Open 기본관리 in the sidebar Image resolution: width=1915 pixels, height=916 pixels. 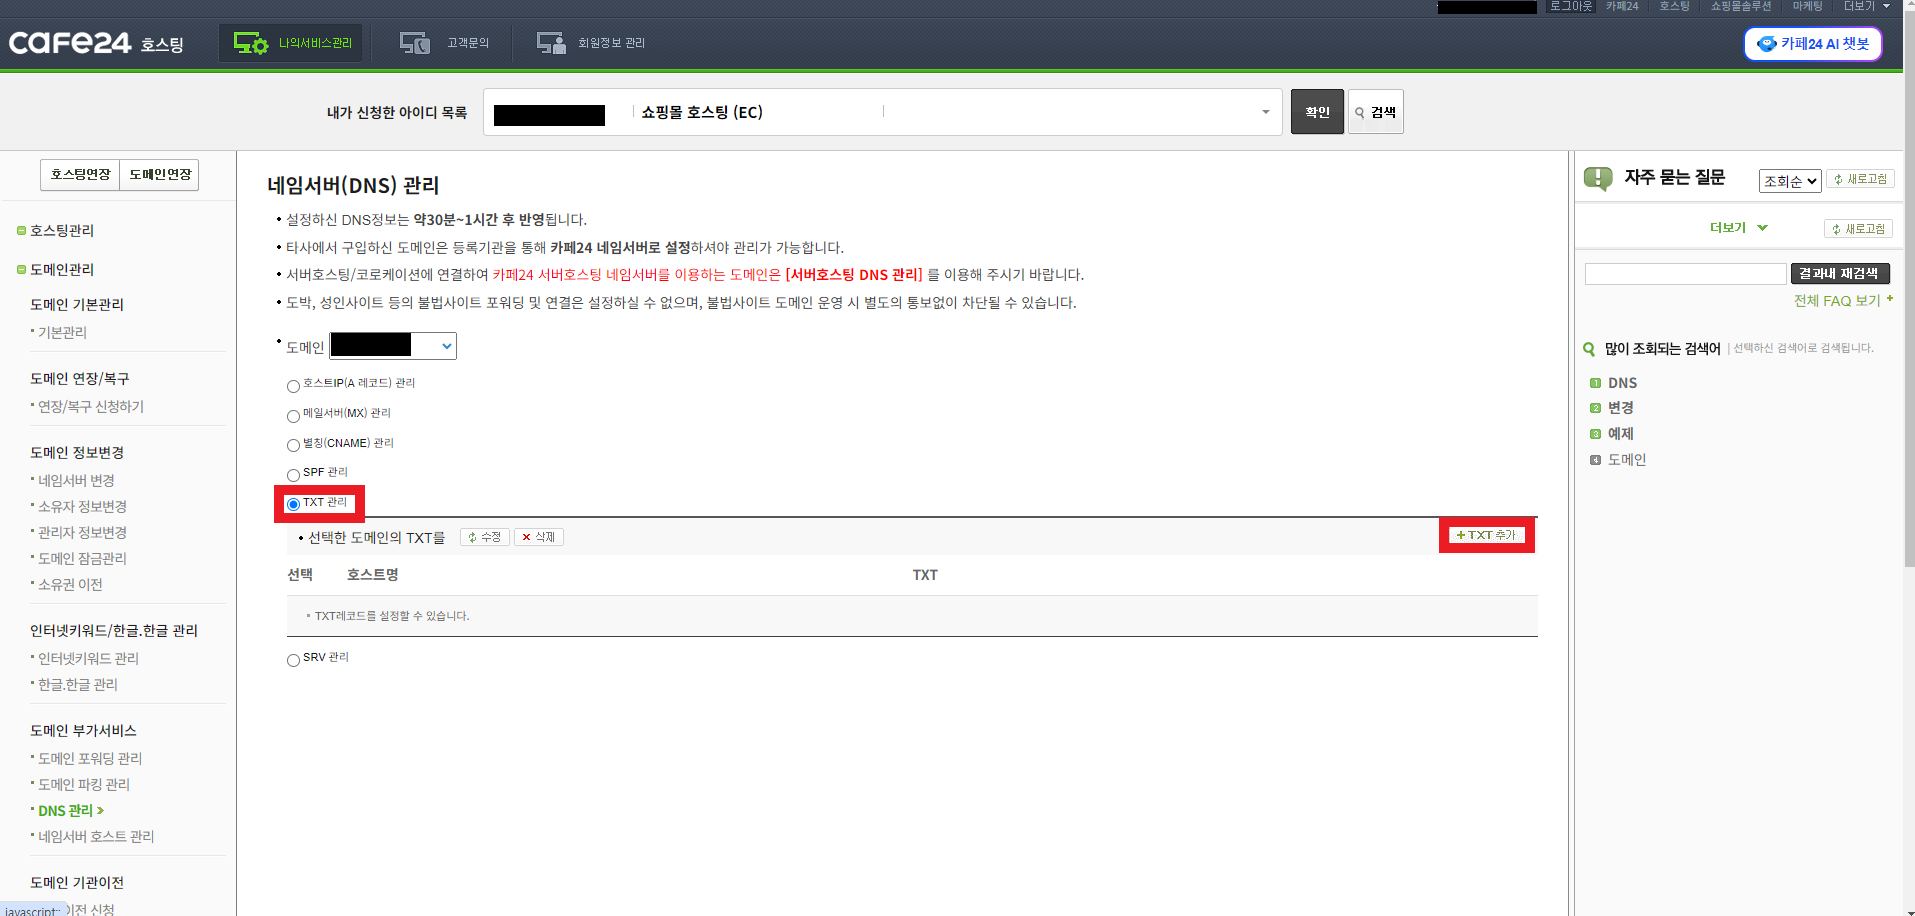click(62, 333)
